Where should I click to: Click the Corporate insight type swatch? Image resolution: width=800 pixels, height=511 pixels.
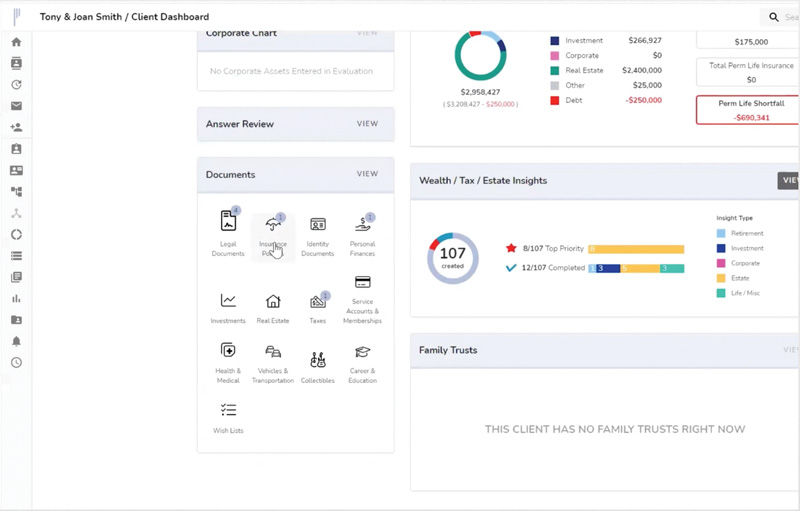coord(721,263)
